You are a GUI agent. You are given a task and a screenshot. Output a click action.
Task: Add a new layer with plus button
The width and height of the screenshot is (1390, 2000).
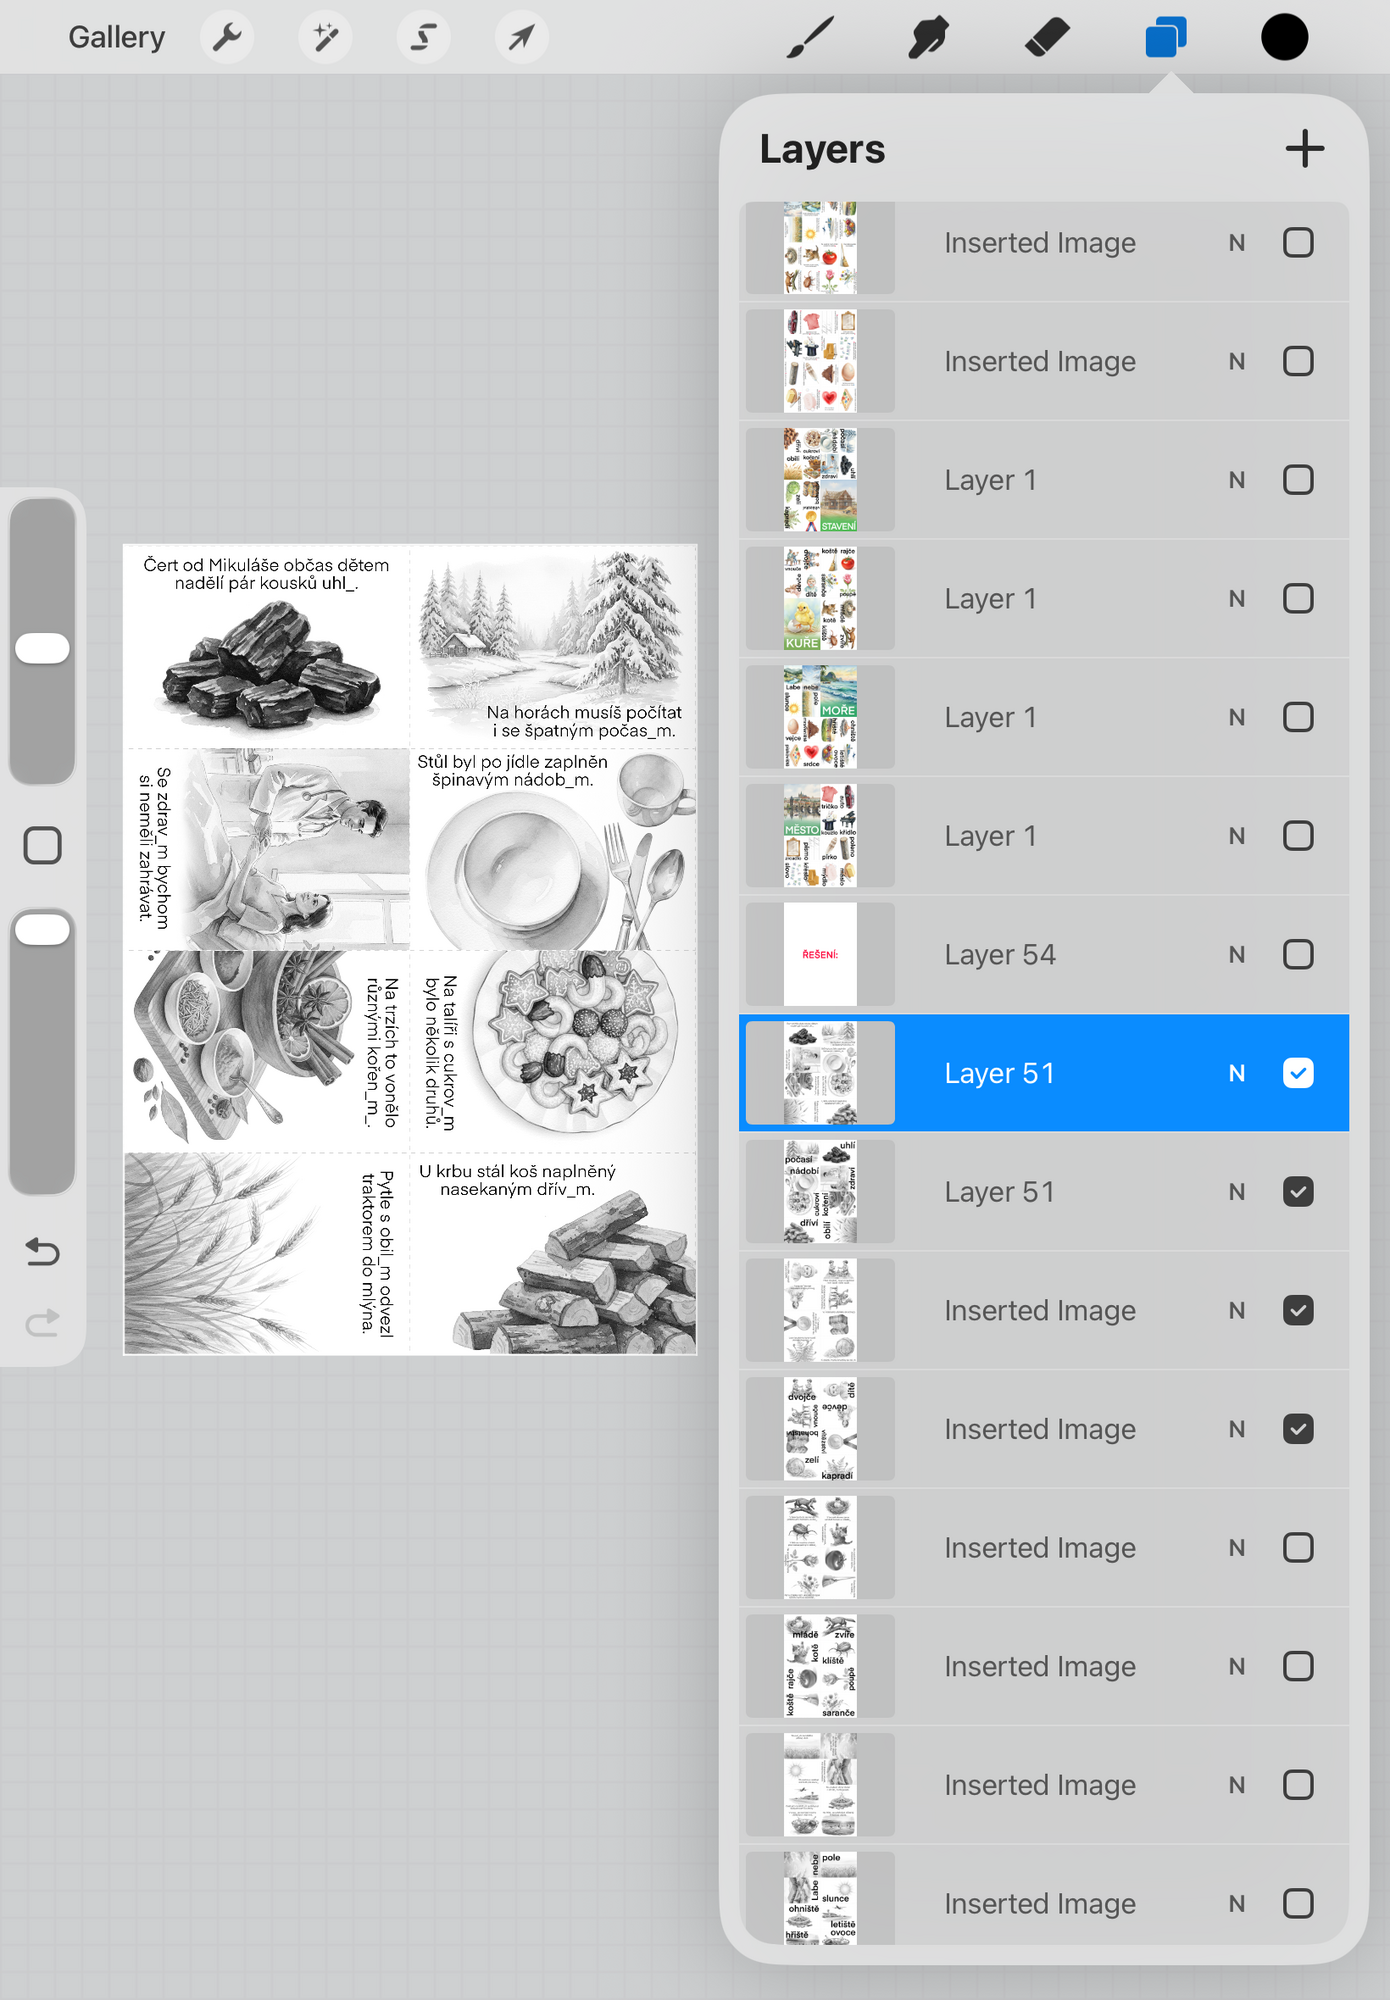pos(1304,149)
